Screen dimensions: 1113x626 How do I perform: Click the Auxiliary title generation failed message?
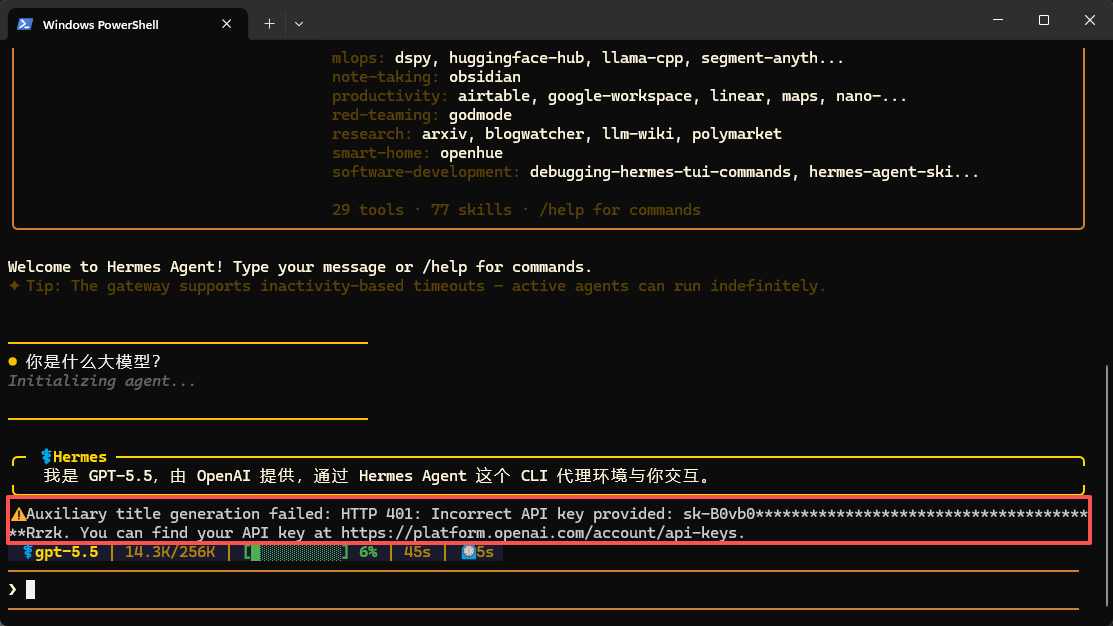[x=549, y=523]
